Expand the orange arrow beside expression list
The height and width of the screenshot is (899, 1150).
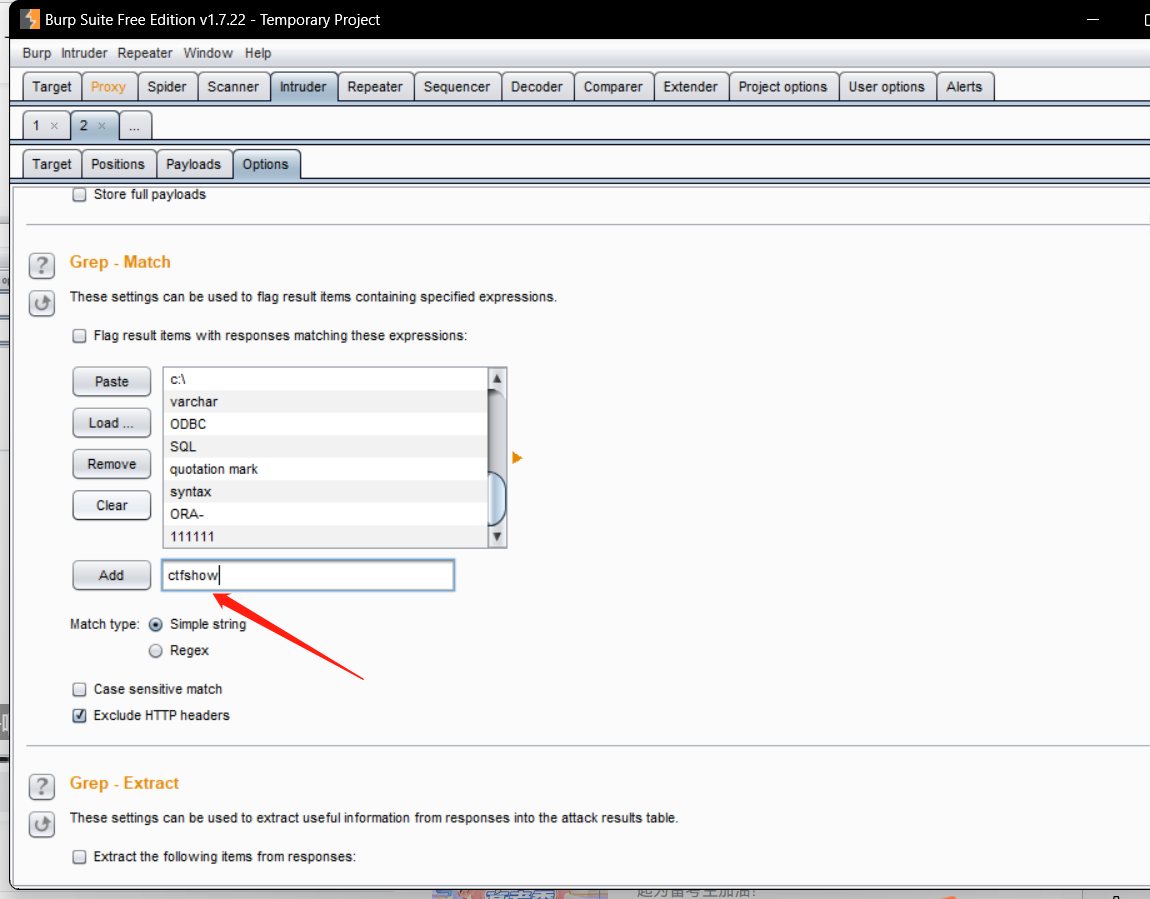click(x=517, y=458)
